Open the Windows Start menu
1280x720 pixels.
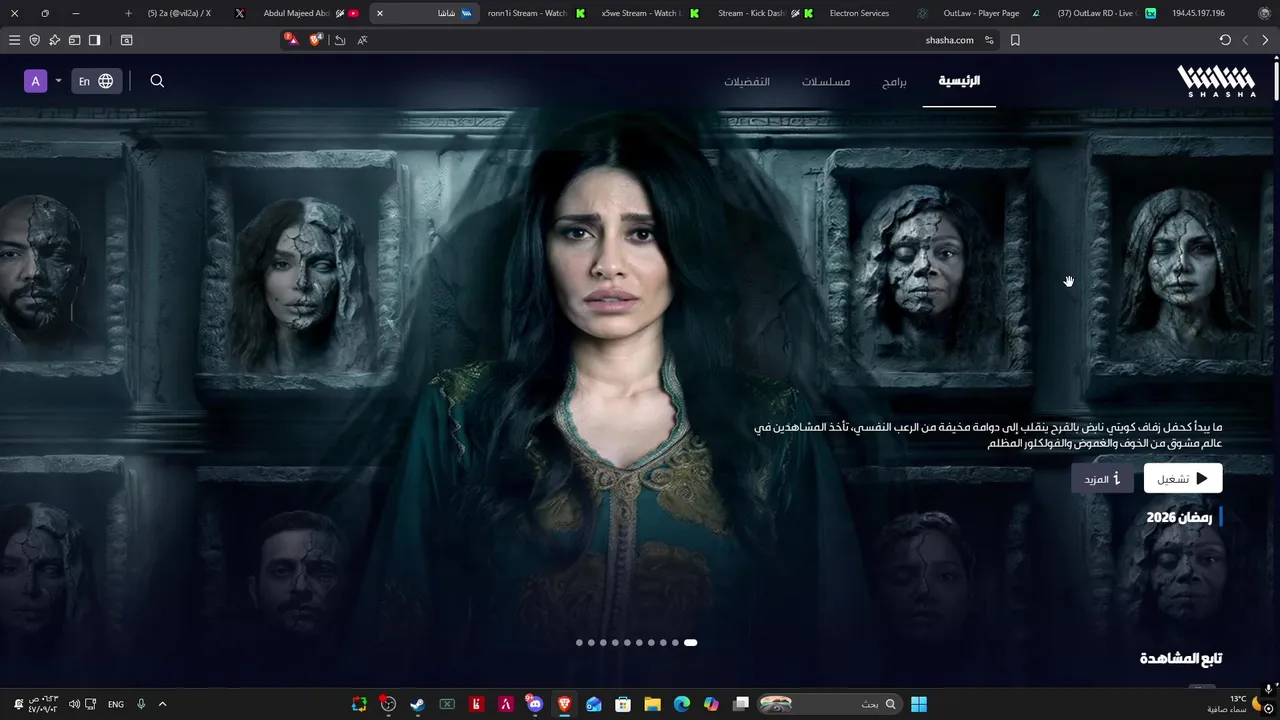coord(919,704)
